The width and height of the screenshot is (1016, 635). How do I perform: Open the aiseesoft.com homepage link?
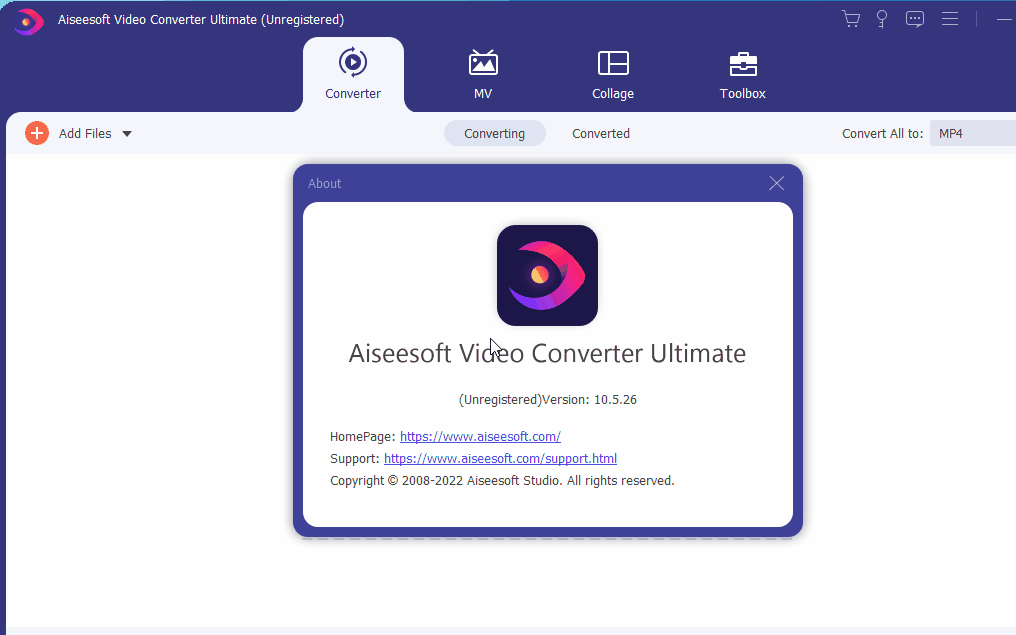(x=480, y=437)
